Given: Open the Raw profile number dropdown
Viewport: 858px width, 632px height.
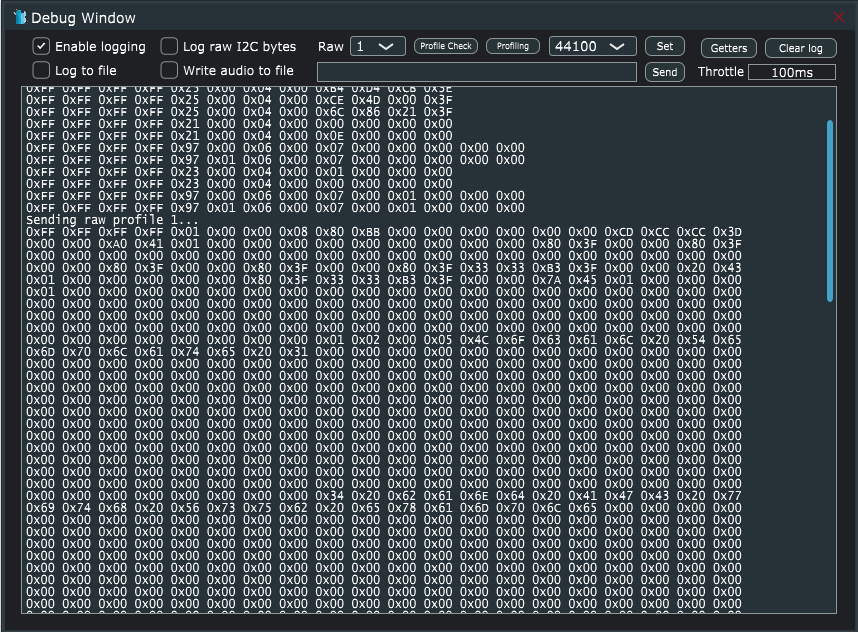Looking at the screenshot, I should [377, 47].
